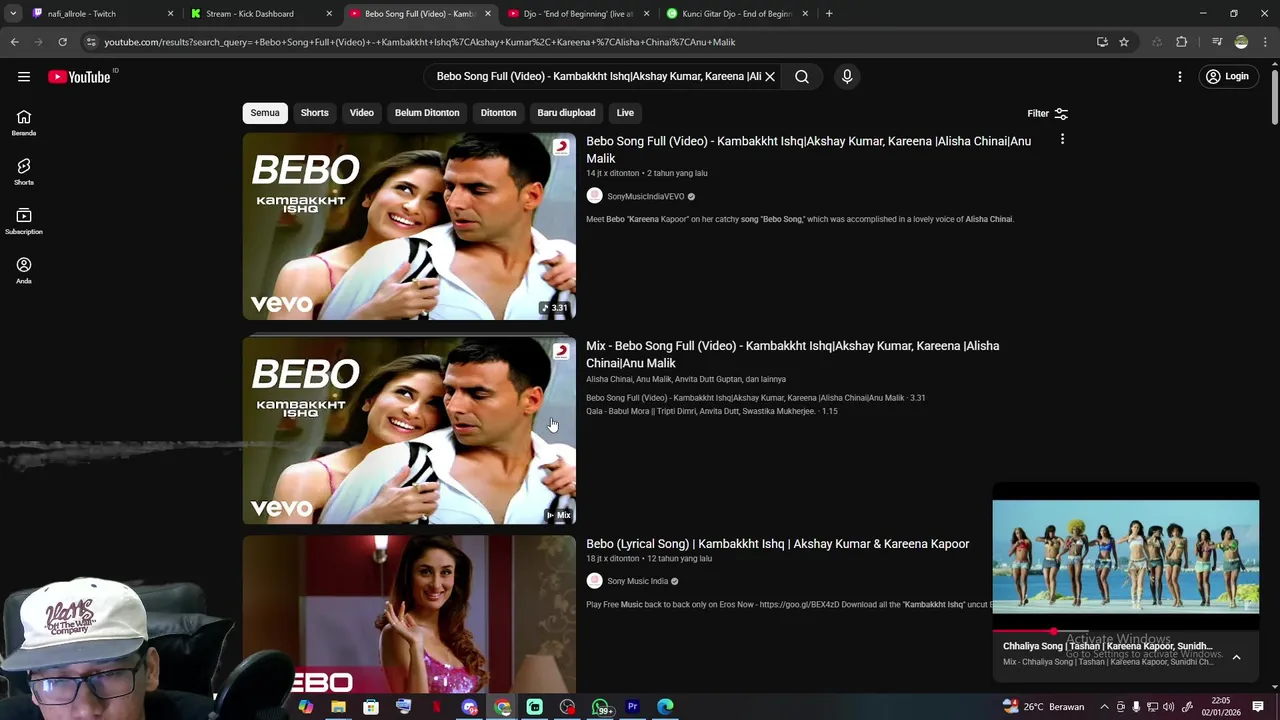Open Bebo (Lyrical Song) title link
This screenshot has width=1280, height=720.
(x=777, y=544)
